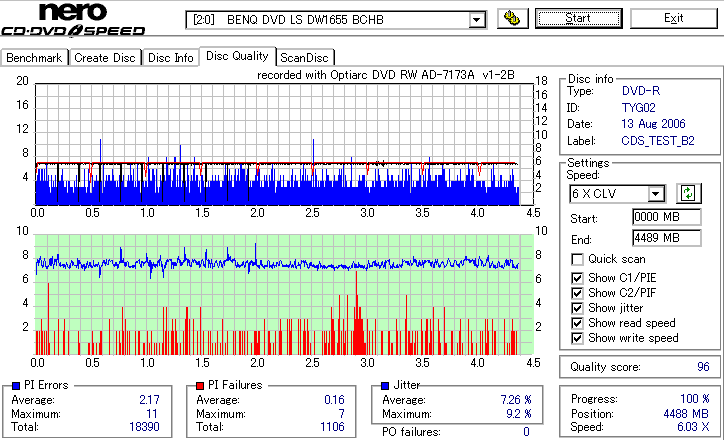The height and width of the screenshot is (441, 724).
Task: Open the ScanDisc tab
Action: coord(304,58)
